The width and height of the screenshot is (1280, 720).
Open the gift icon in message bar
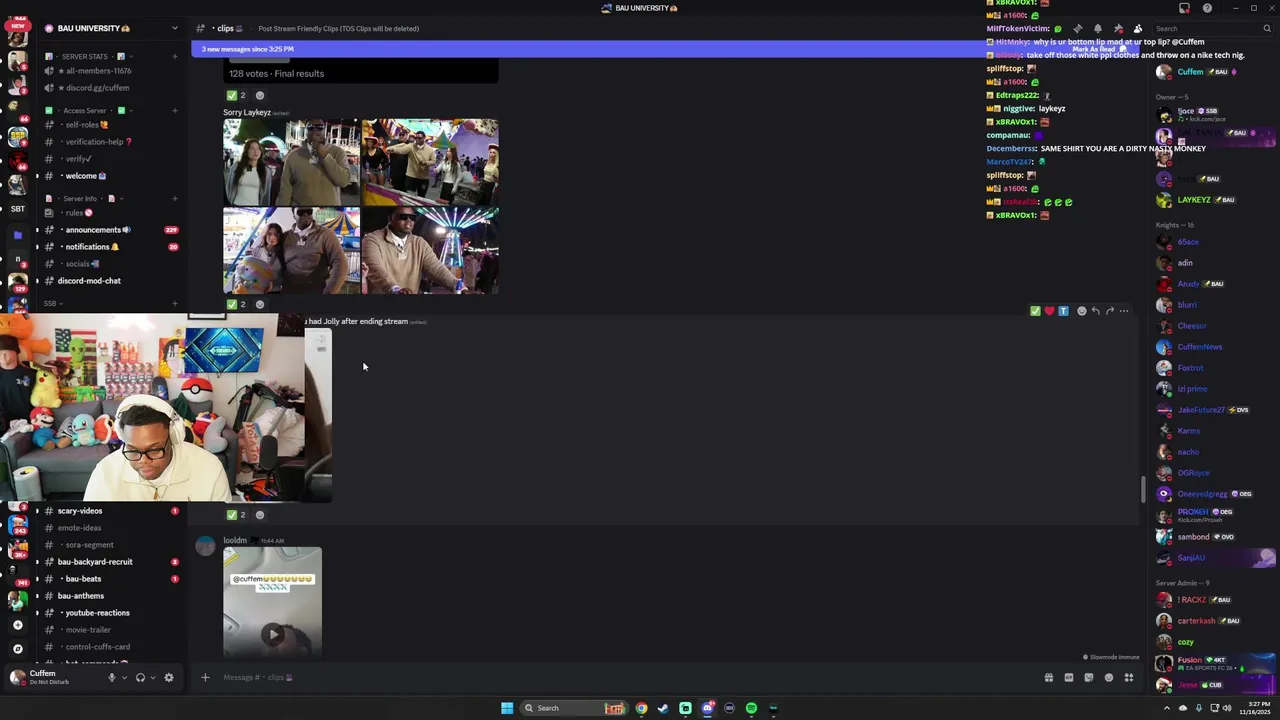[x=1048, y=677]
